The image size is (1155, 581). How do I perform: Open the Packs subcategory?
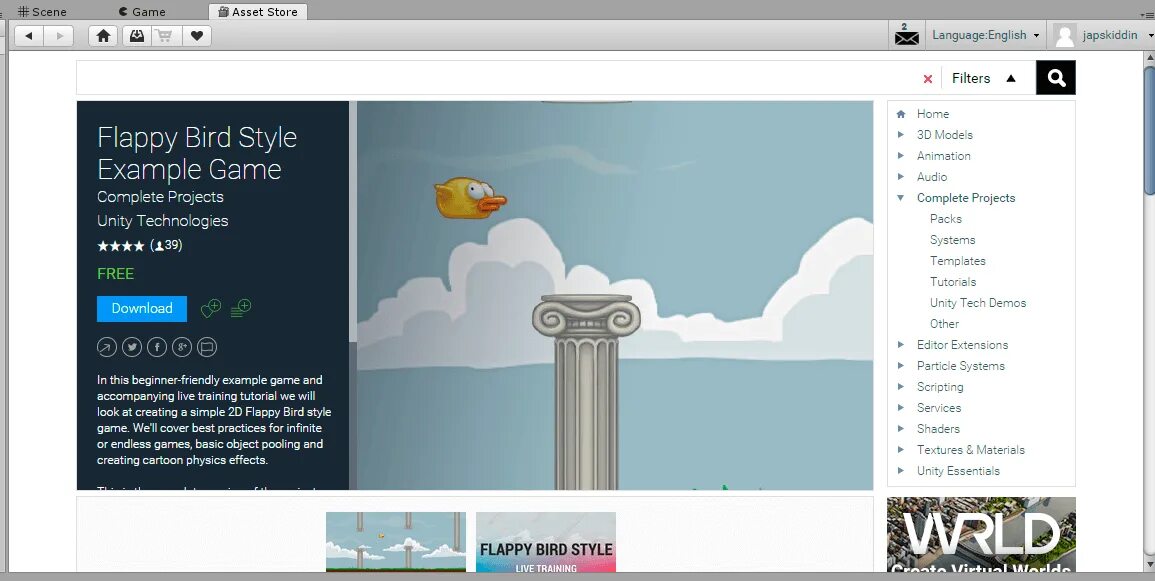point(946,219)
